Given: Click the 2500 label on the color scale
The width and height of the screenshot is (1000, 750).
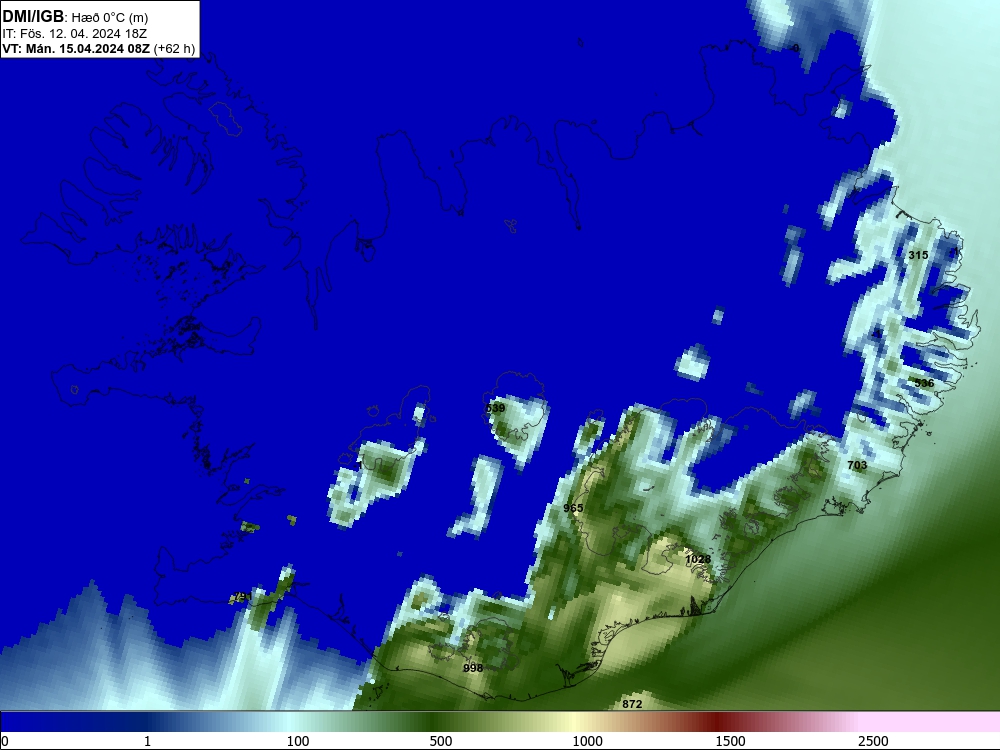Looking at the screenshot, I should point(873,741).
